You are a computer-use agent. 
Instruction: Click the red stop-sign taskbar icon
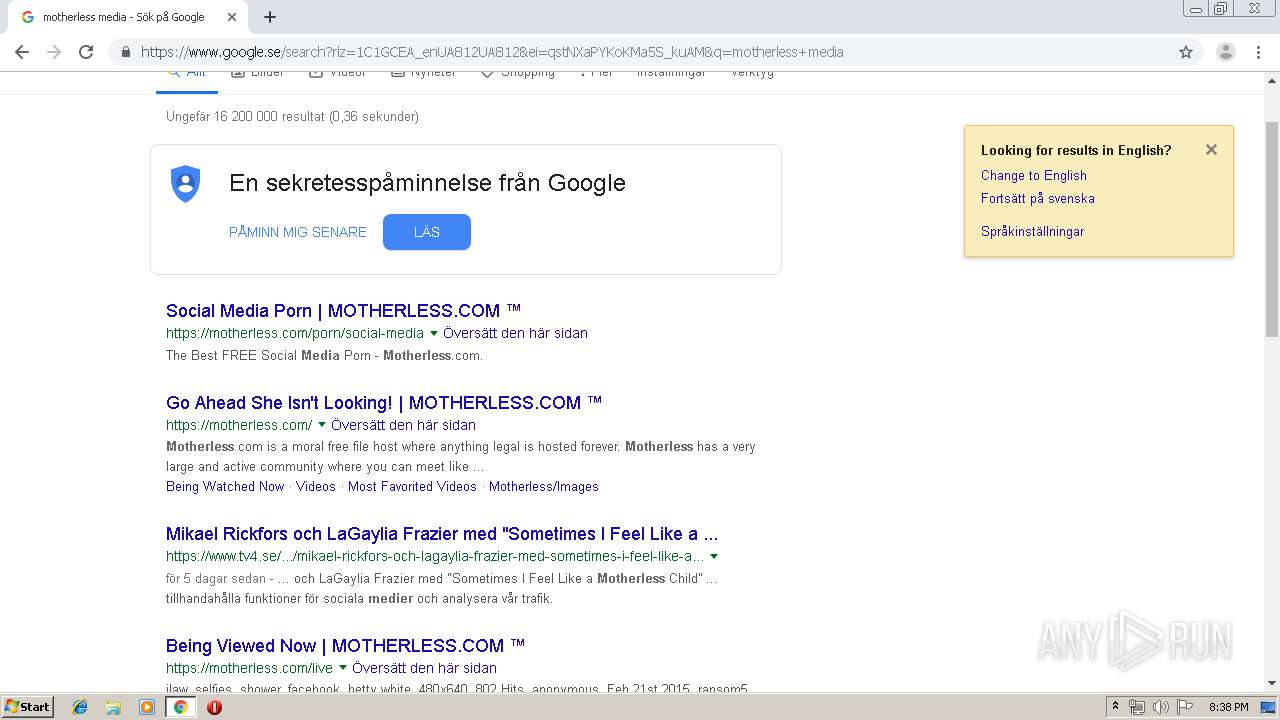click(214, 707)
